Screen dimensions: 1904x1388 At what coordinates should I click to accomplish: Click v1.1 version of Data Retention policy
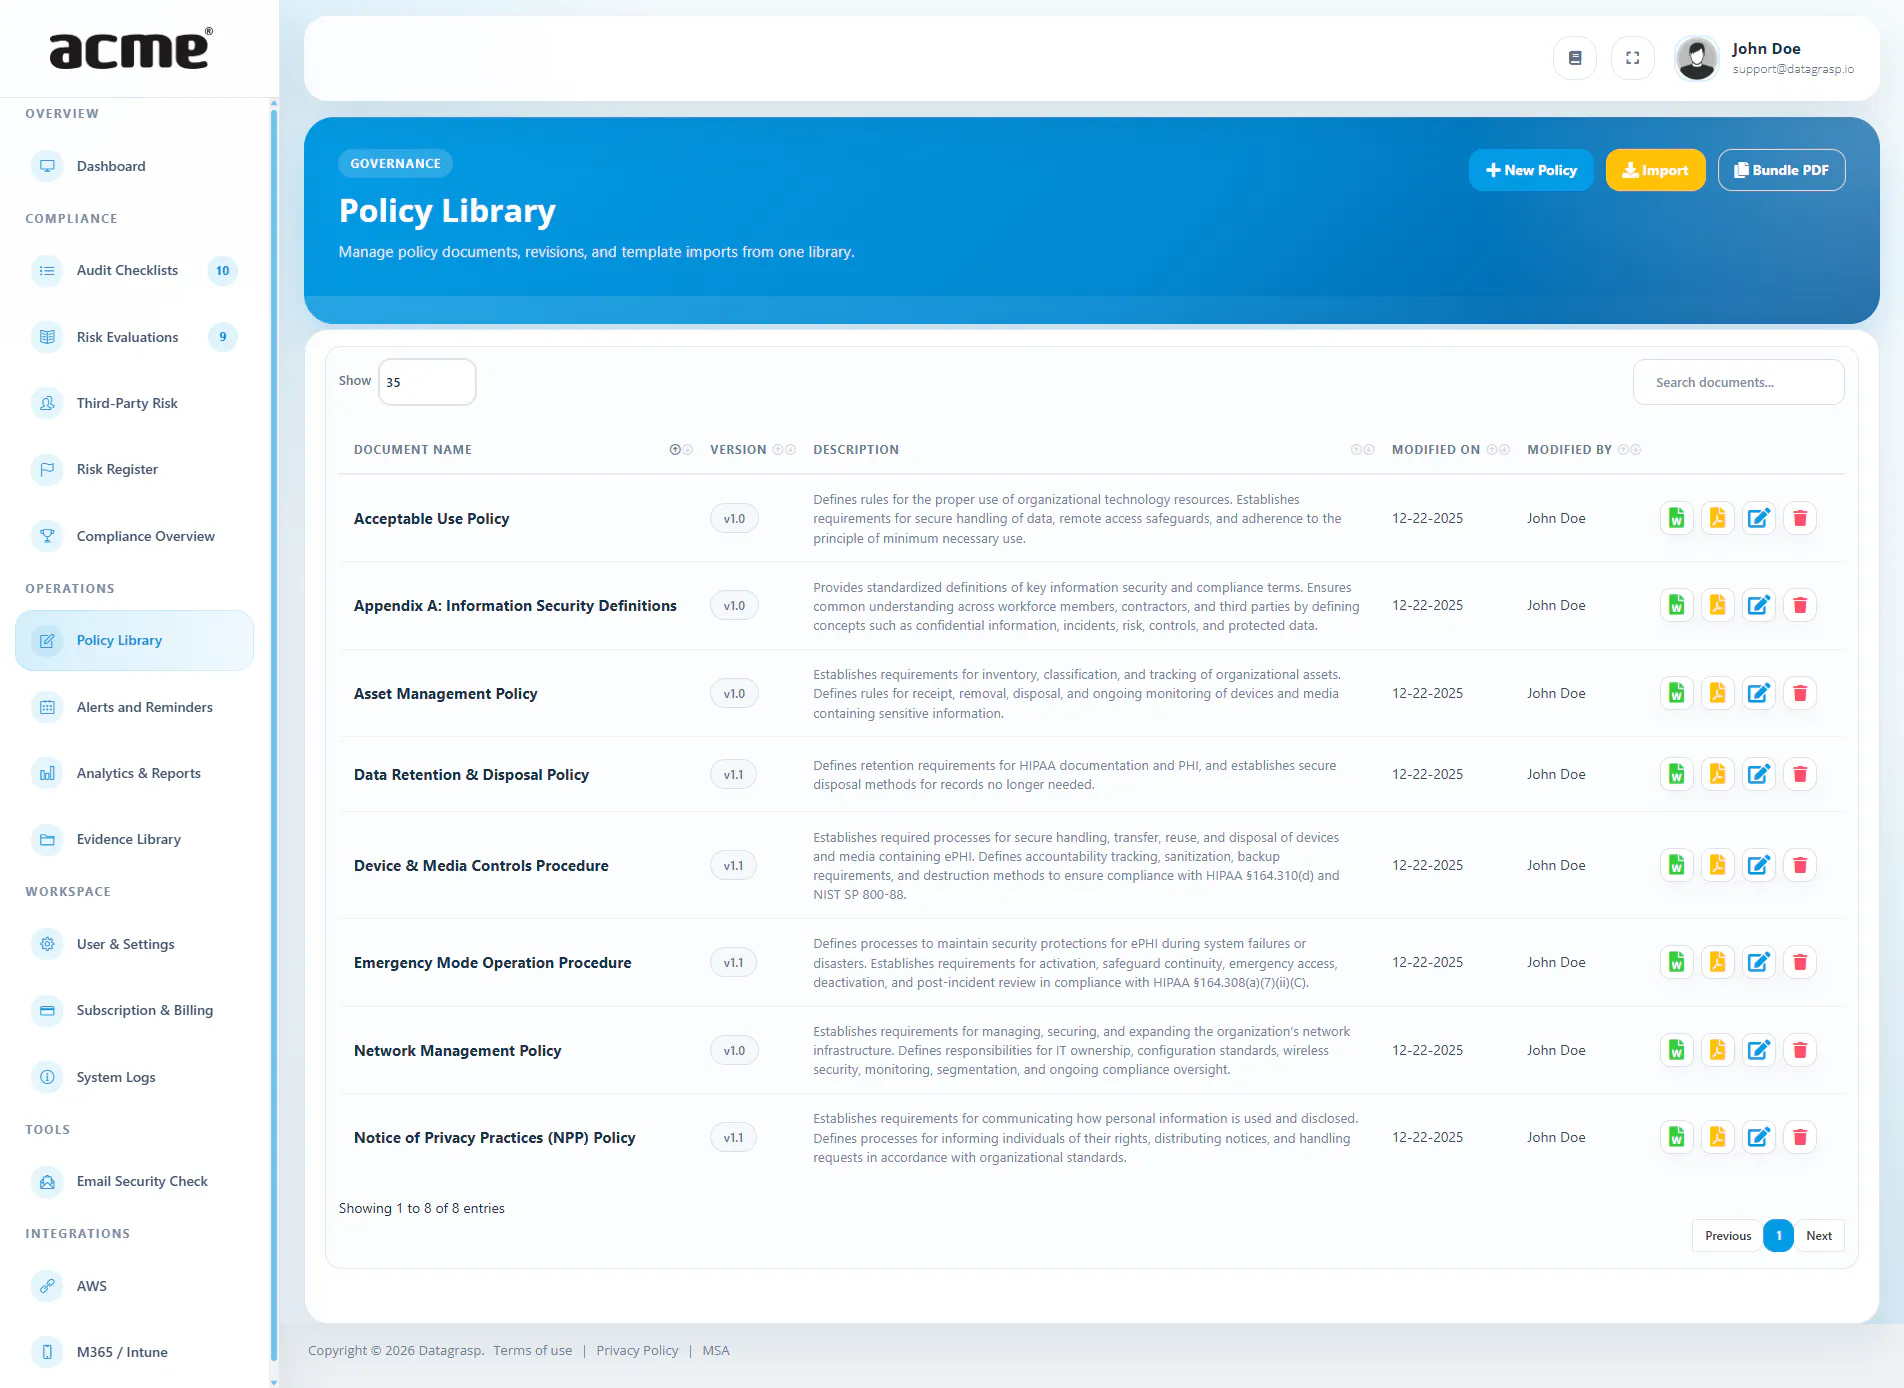[733, 774]
